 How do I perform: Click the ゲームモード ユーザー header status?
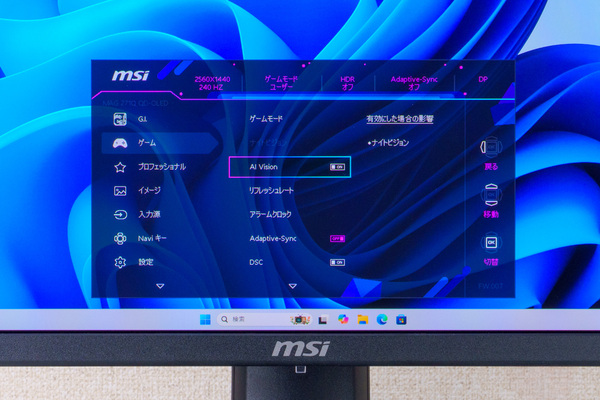(281, 83)
